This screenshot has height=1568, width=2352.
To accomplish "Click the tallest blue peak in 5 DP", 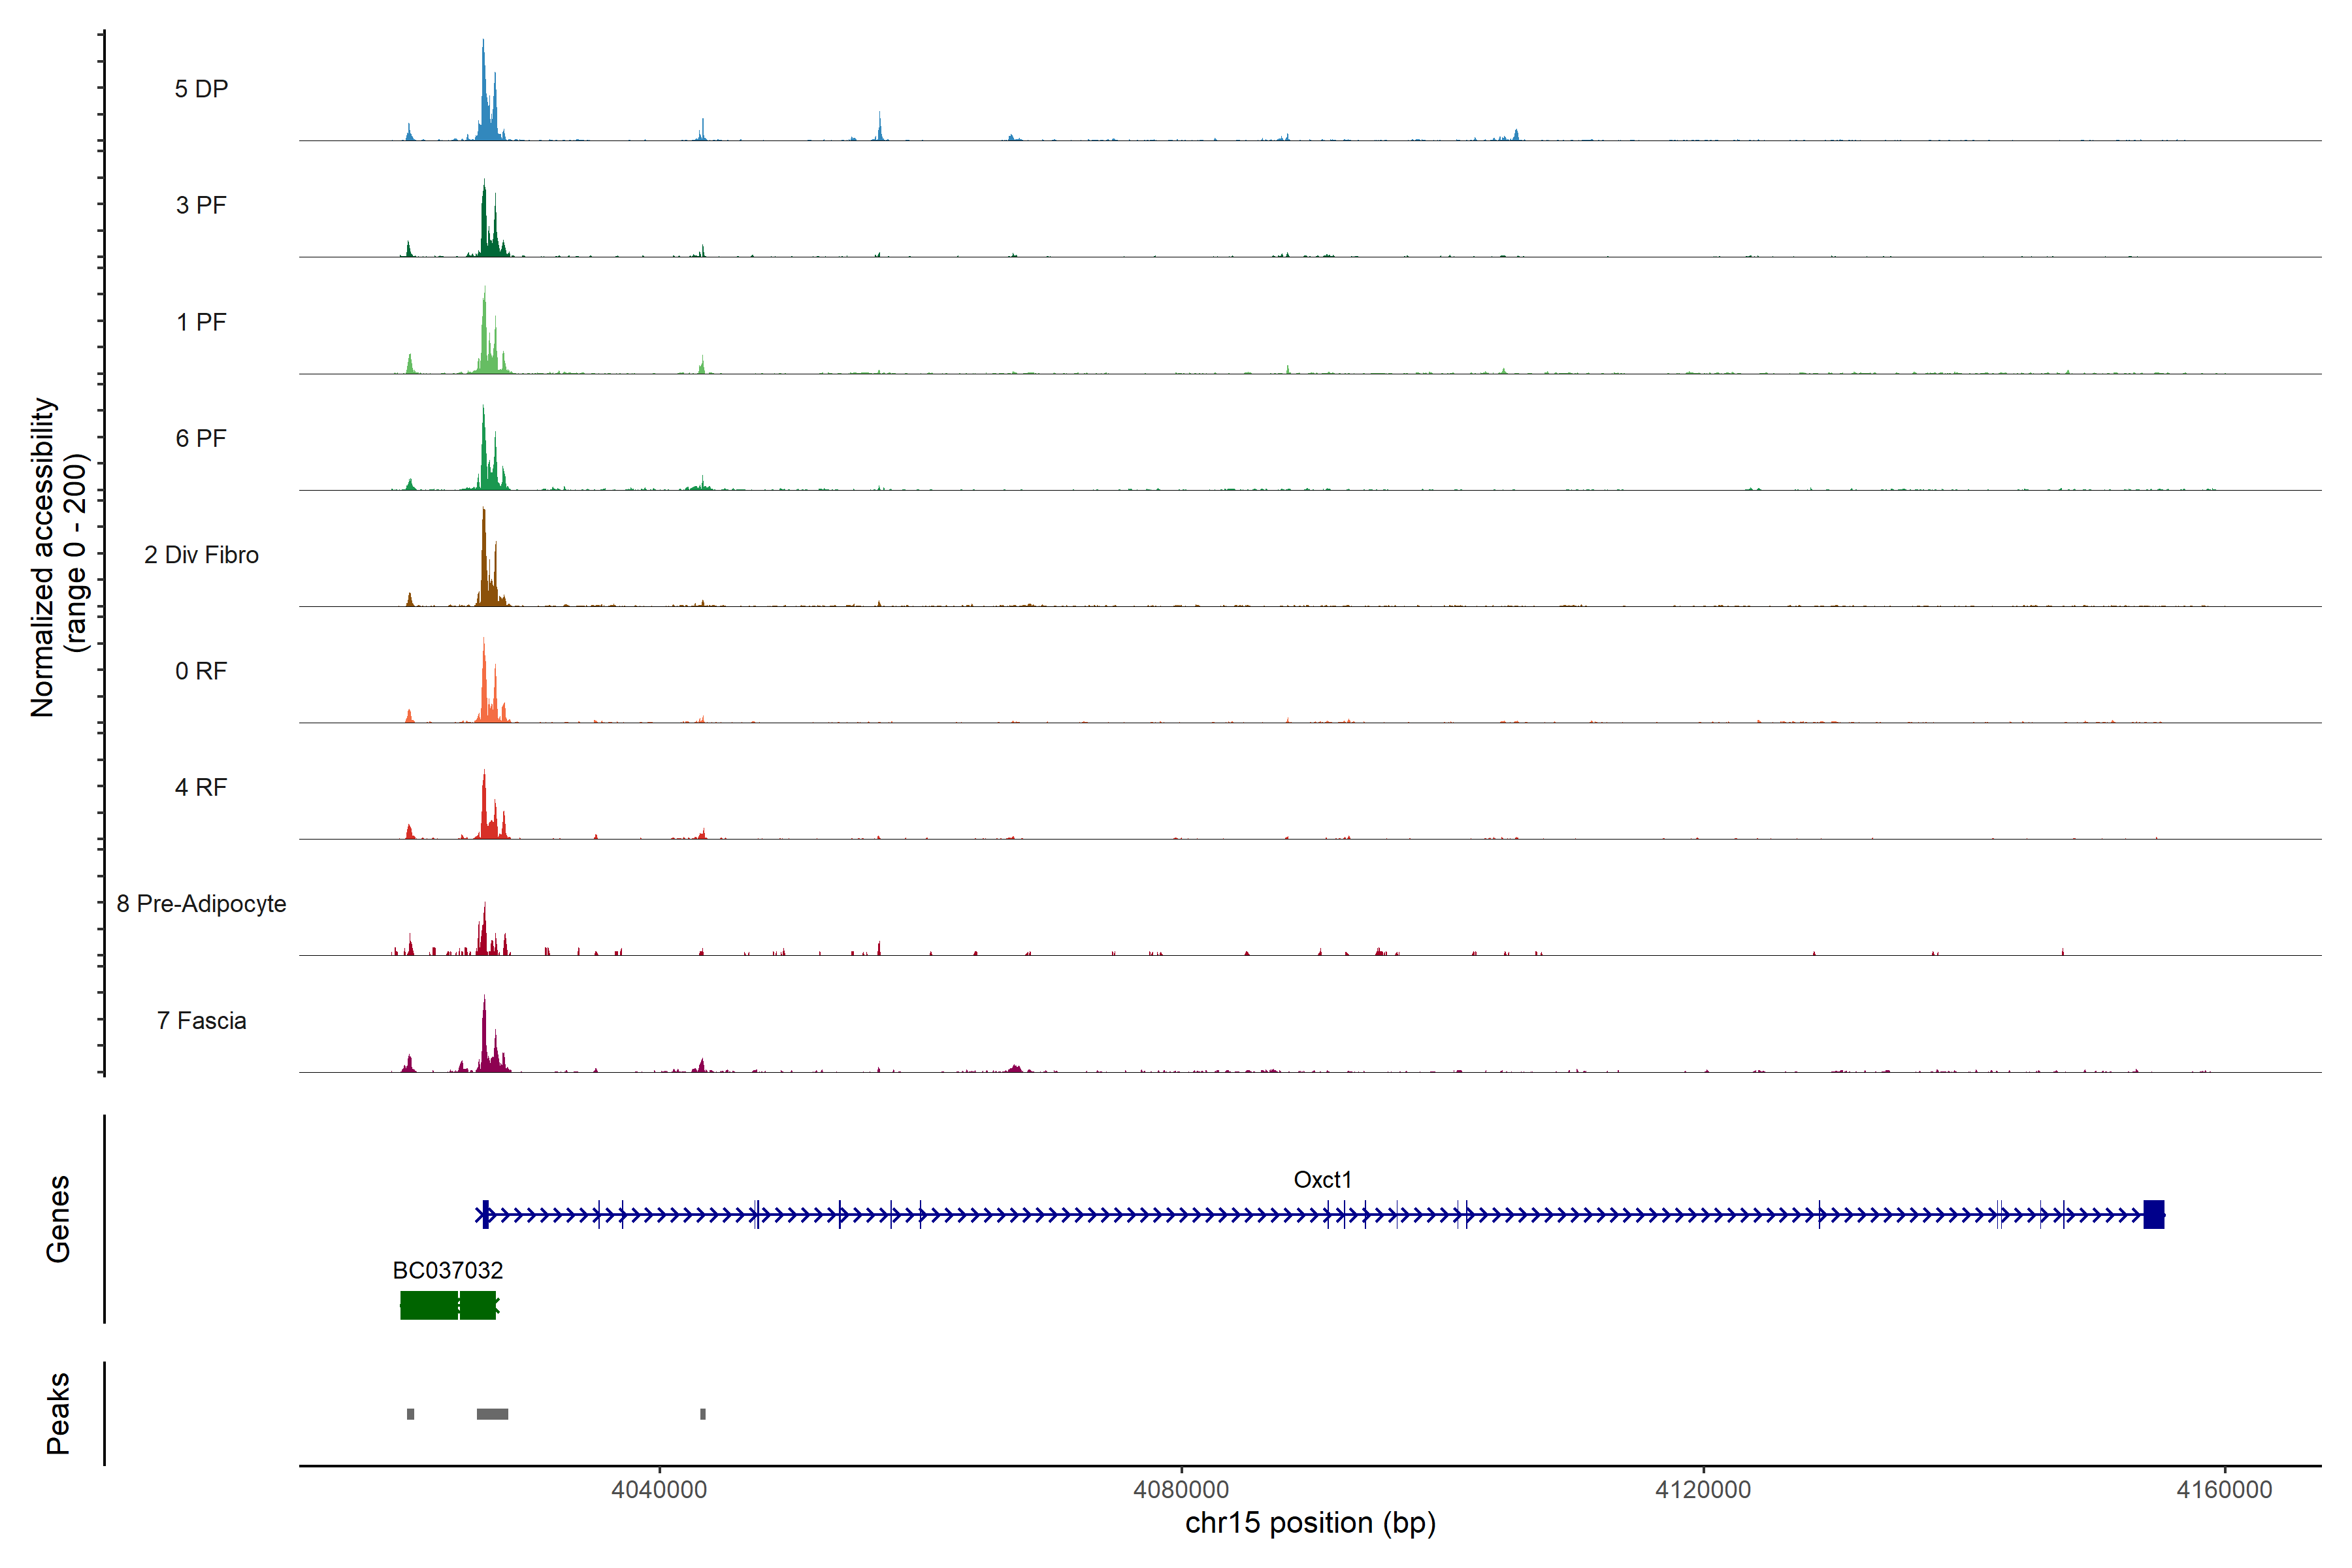I will click(484, 95).
